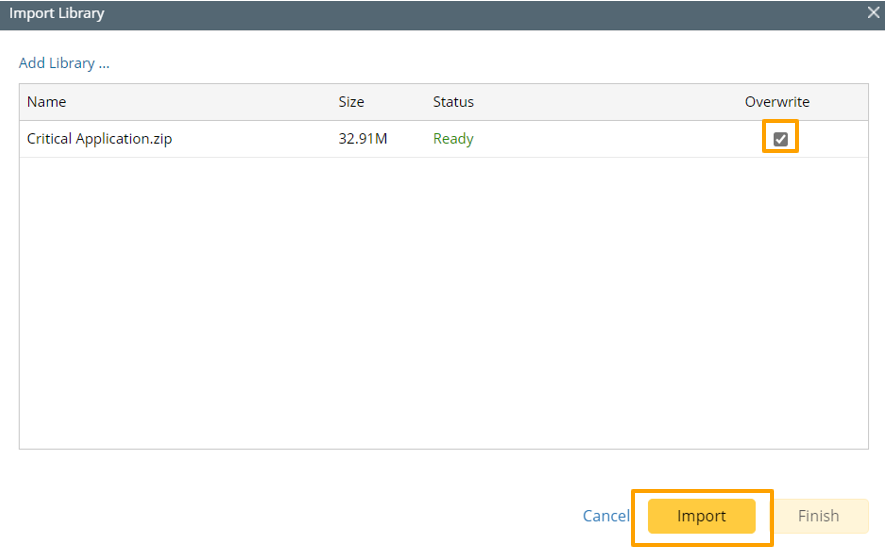Uncheck Overwrite for Critical Application.zip
885x555 pixels.
pyautogui.click(x=781, y=139)
